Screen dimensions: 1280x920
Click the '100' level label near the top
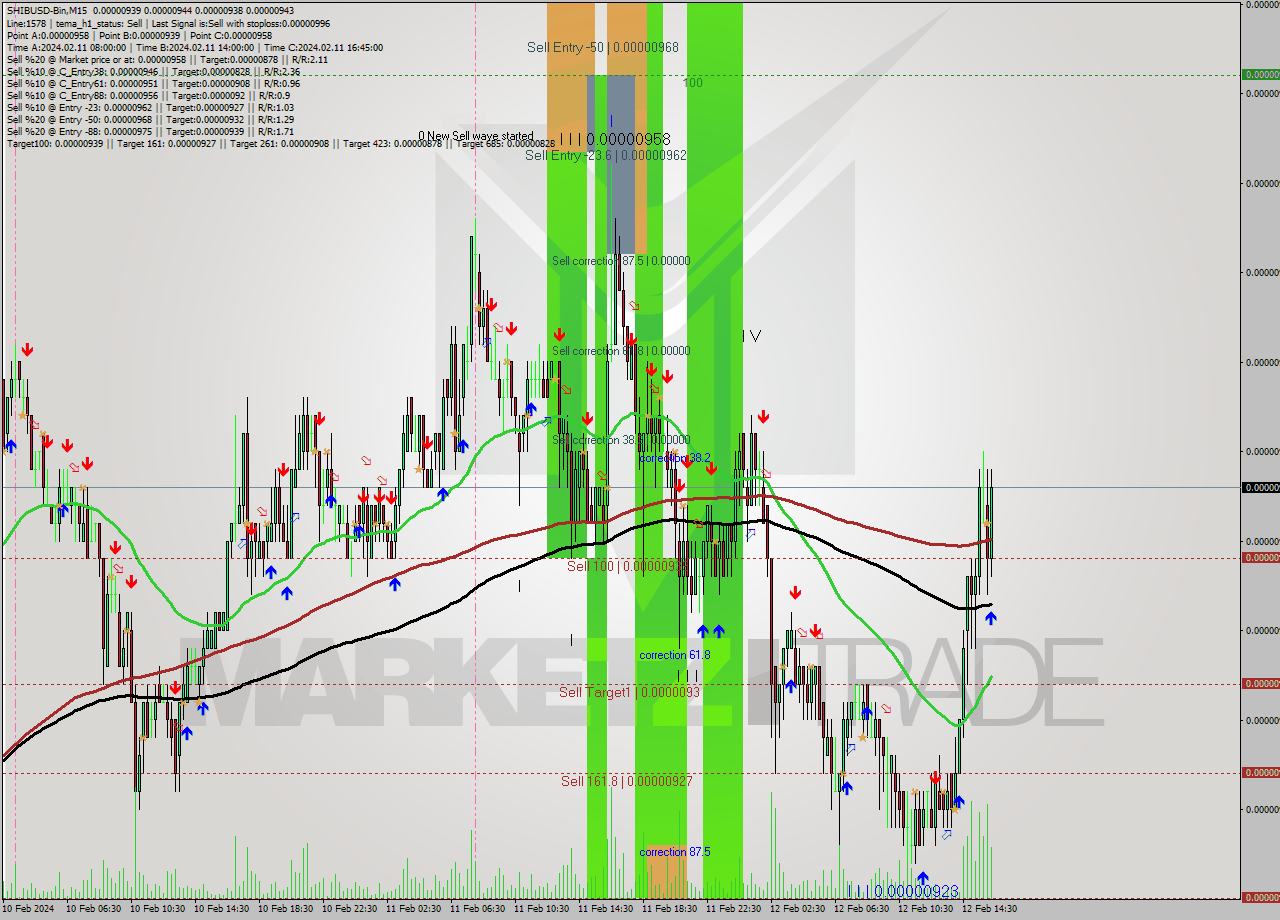693,82
